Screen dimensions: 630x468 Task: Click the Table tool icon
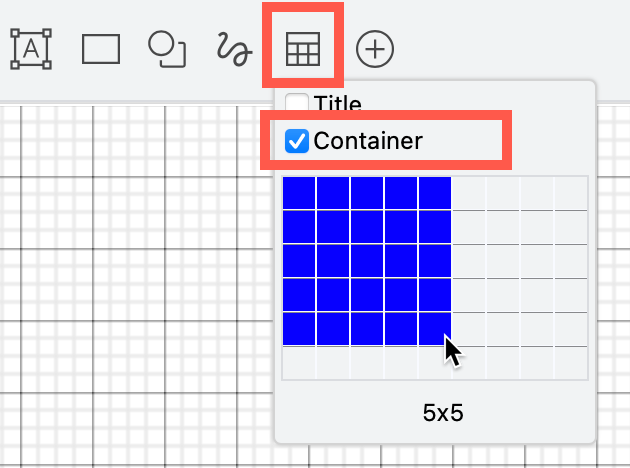pyautogui.click(x=303, y=48)
